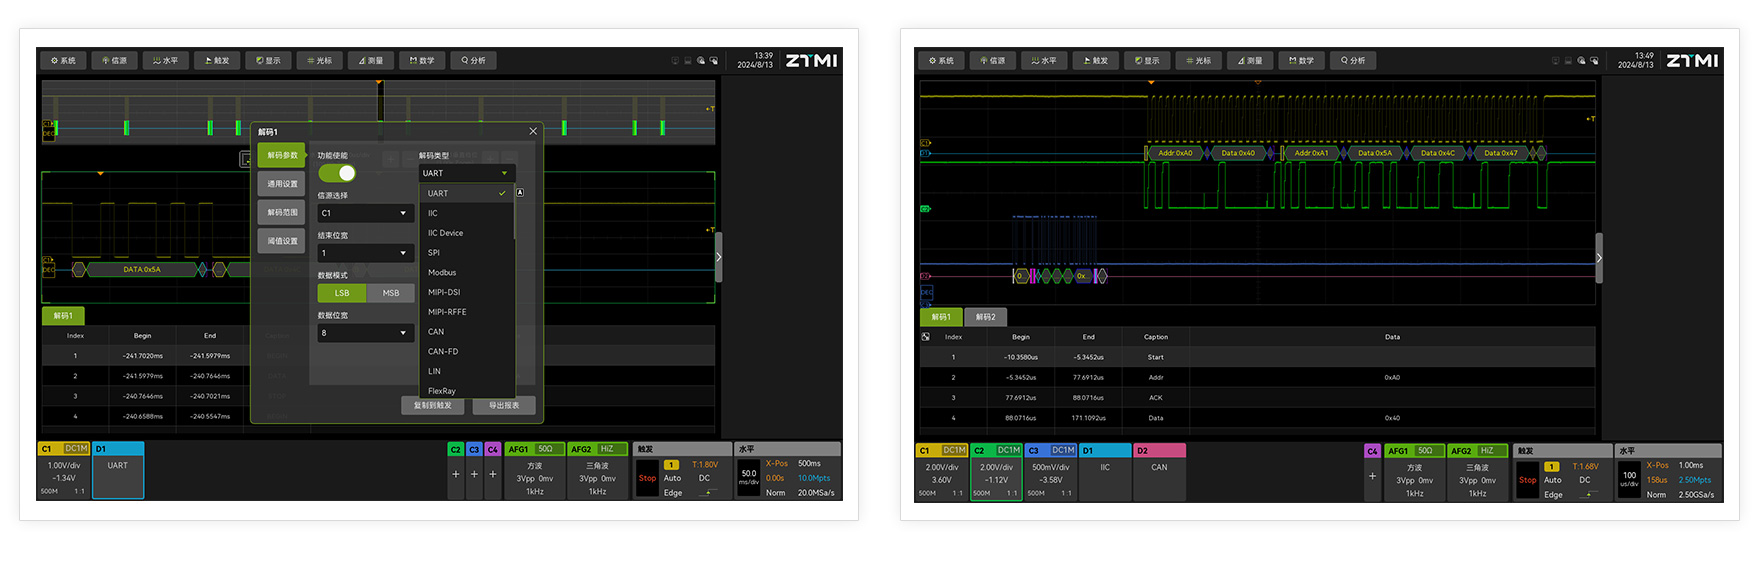This screenshot has height=576, width=1760.
Task: Click the 分析 analysis button in right toolbar
Action: click(x=1353, y=61)
